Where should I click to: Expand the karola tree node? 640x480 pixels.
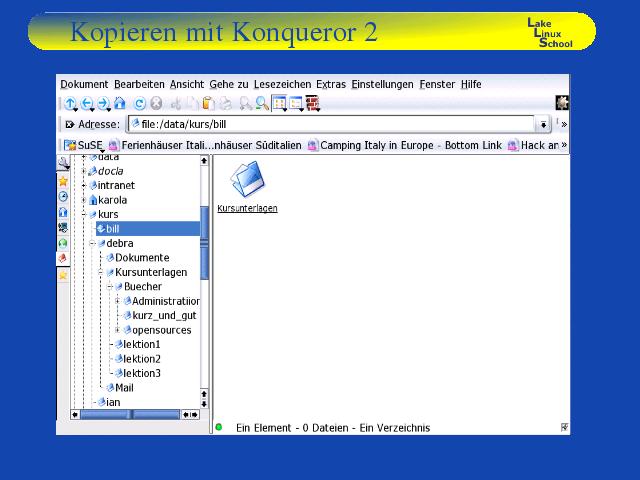[83, 200]
